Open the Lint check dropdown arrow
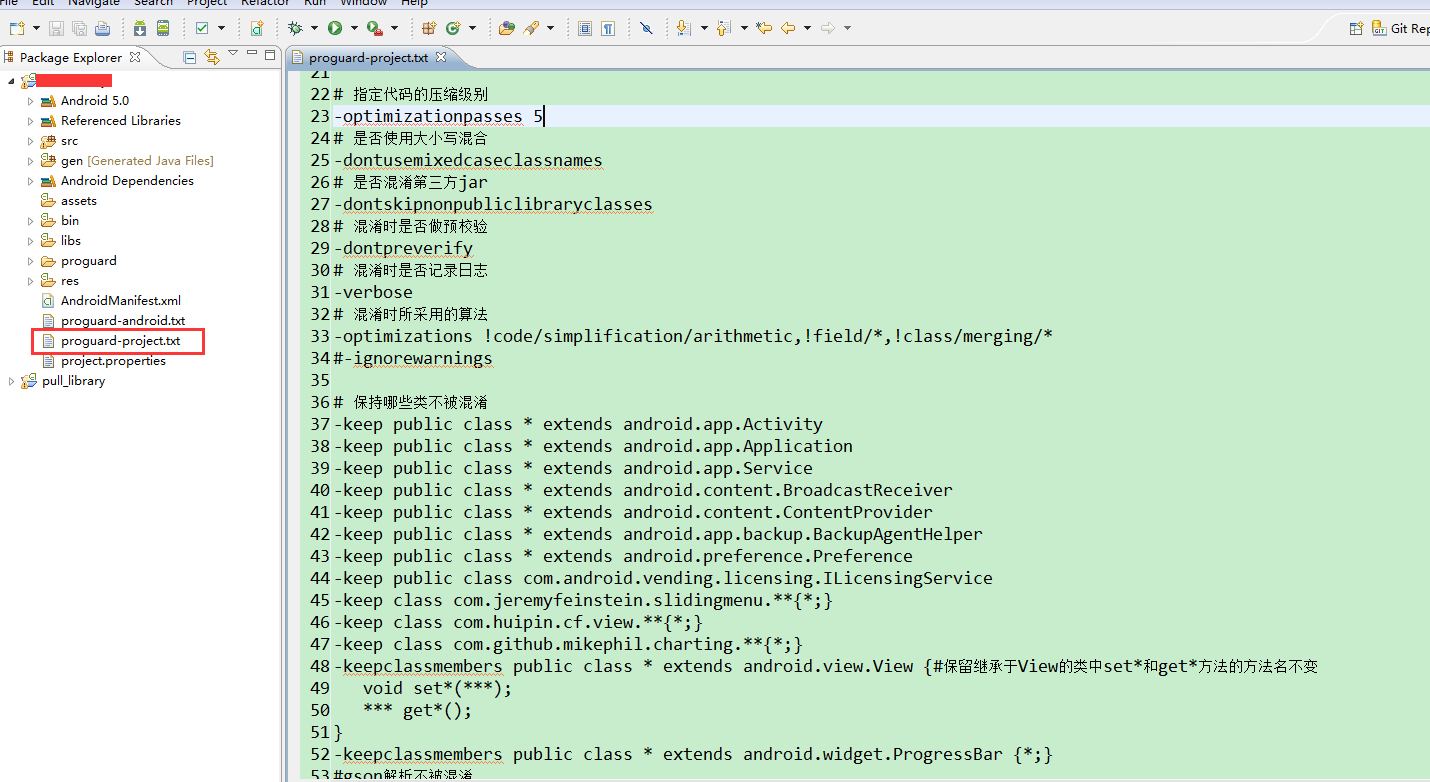The width and height of the screenshot is (1430, 782). 221,28
